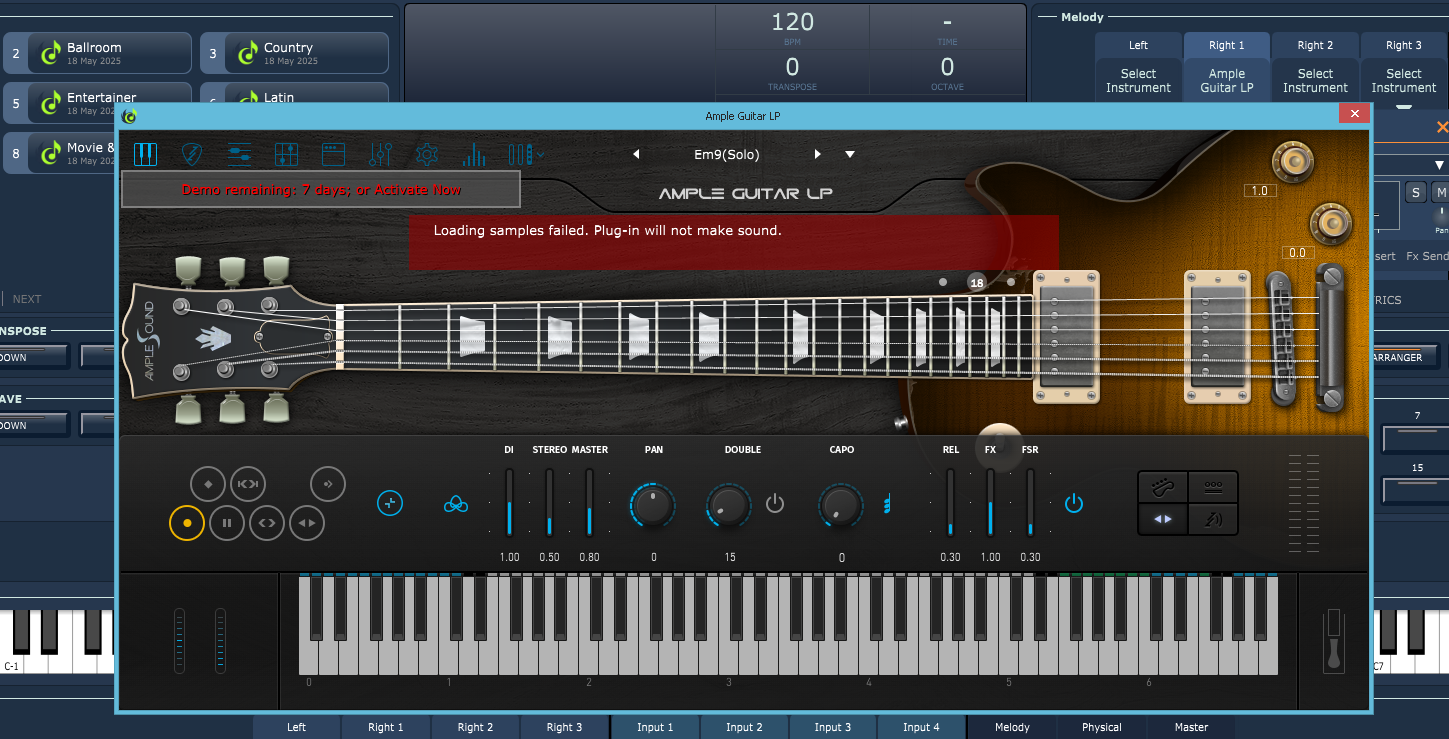
Task: Toggle the dot-with-arrow round button
Action: [x=327, y=484]
